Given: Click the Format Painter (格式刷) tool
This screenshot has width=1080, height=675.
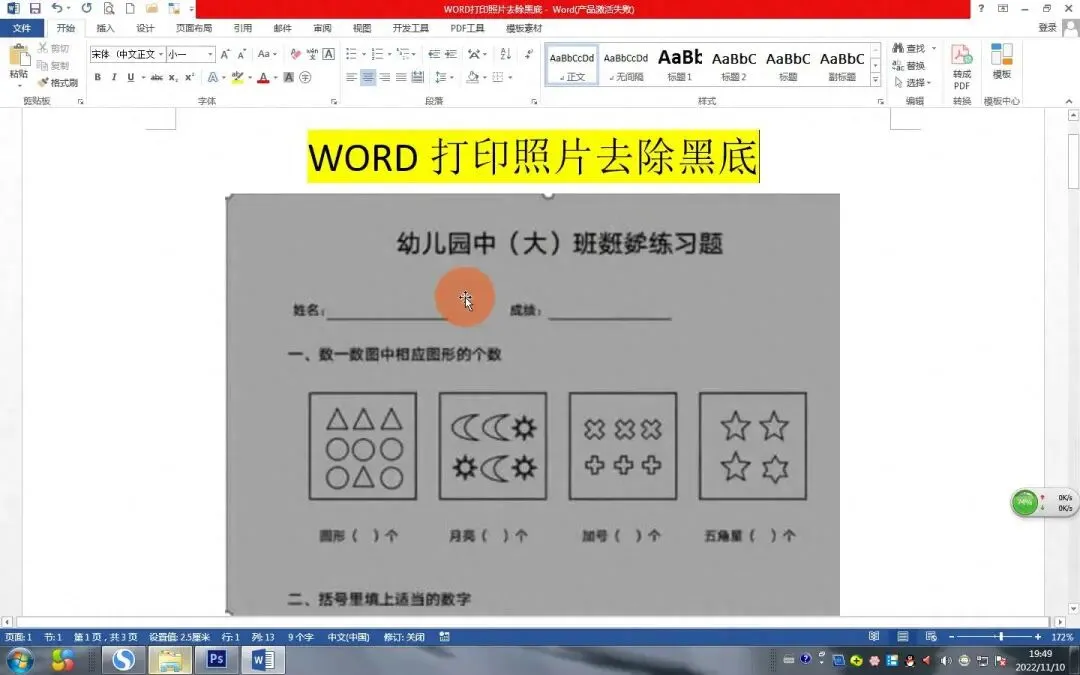Looking at the screenshot, I should (x=58, y=83).
